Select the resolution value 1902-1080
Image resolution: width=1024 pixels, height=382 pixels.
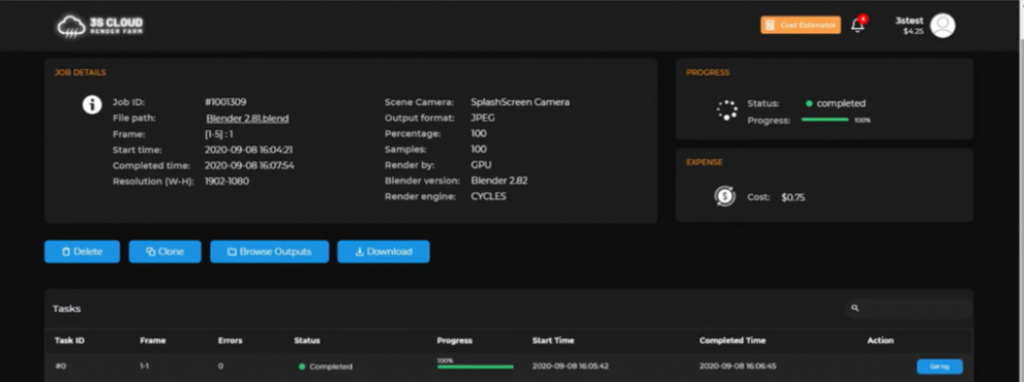pyautogui.click(x=227, y=181)
